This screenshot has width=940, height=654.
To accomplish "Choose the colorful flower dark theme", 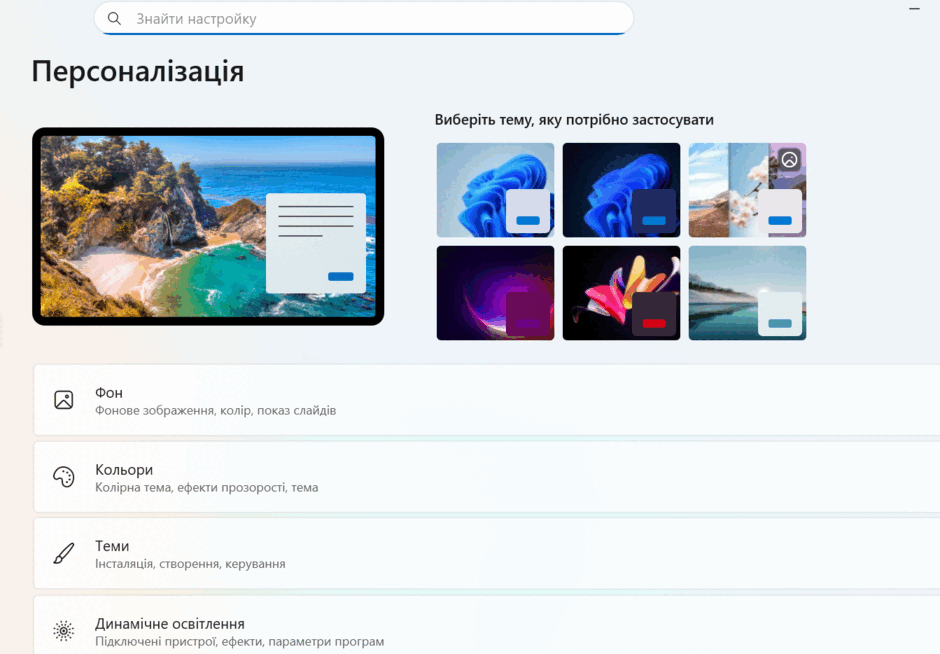I will [x=621, y=293].
